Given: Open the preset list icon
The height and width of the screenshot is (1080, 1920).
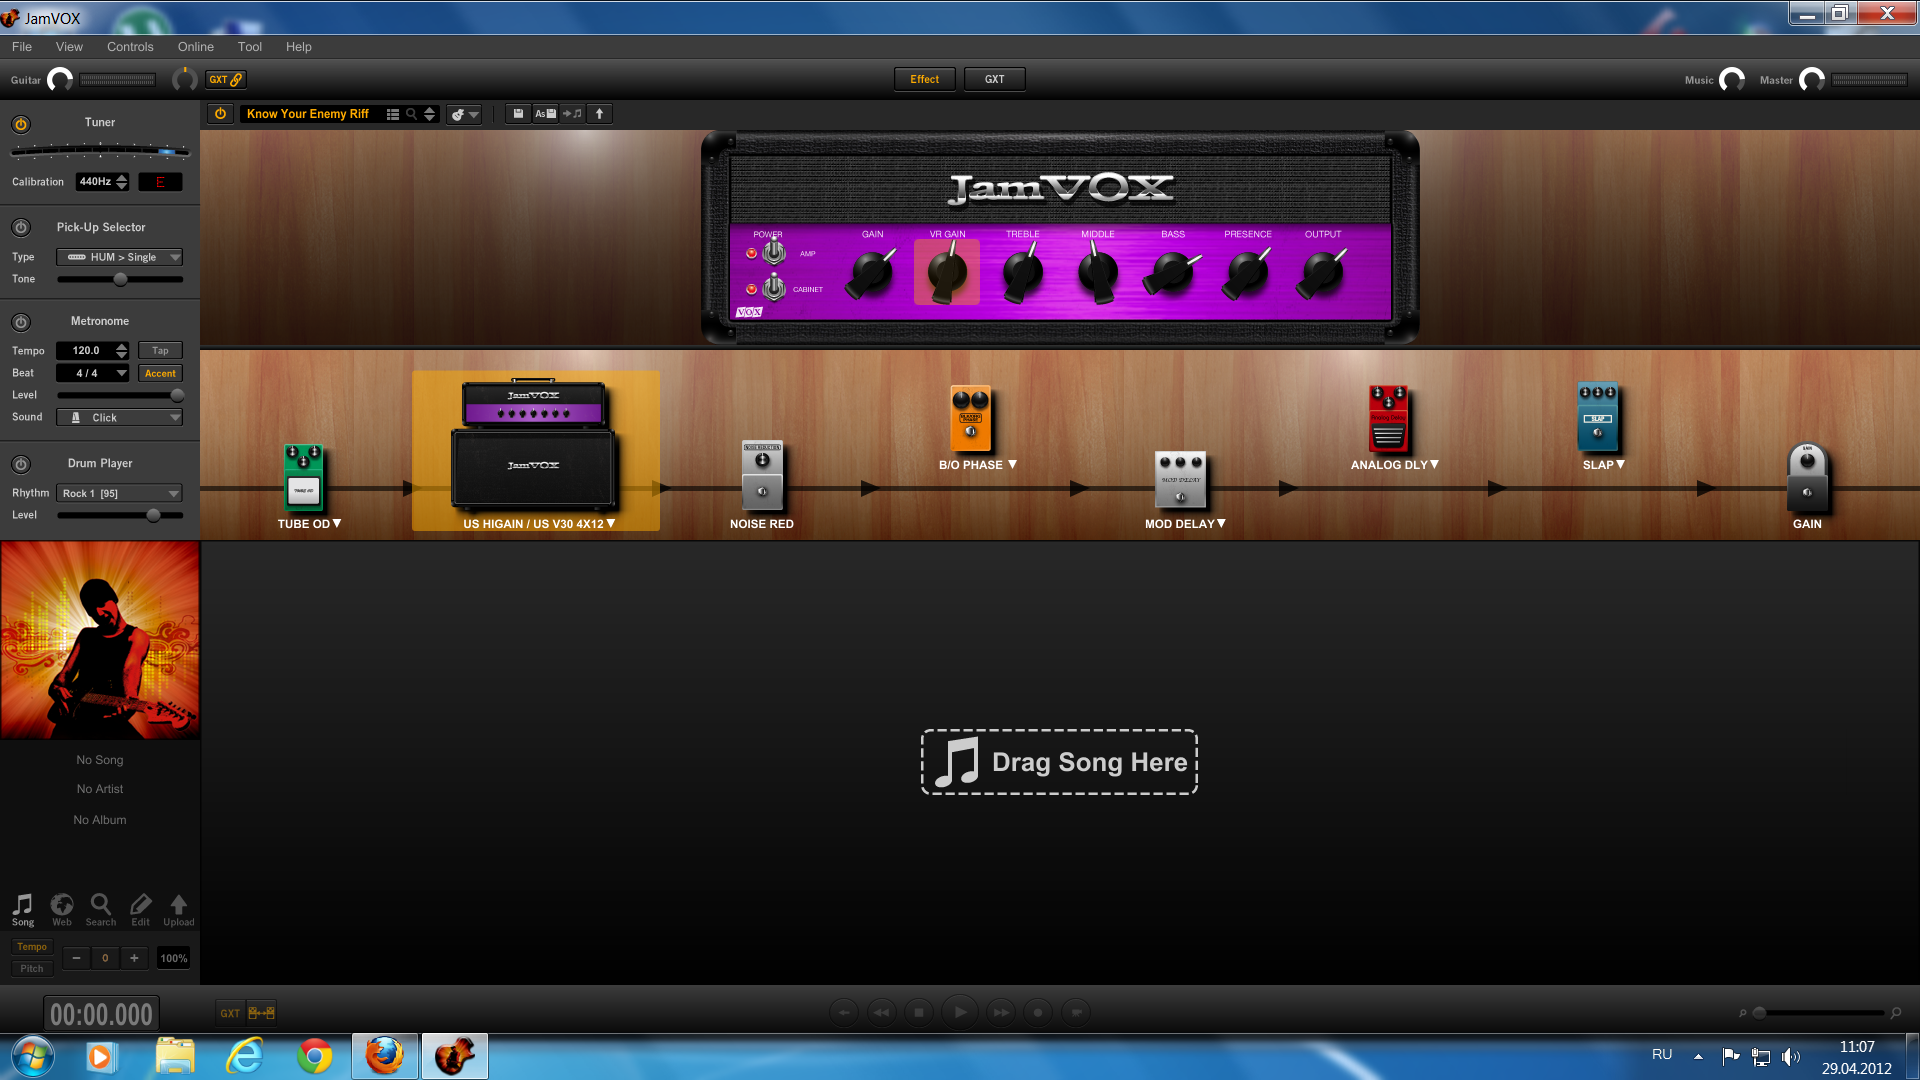Looking at the screenshot, I should coord(393,114).
